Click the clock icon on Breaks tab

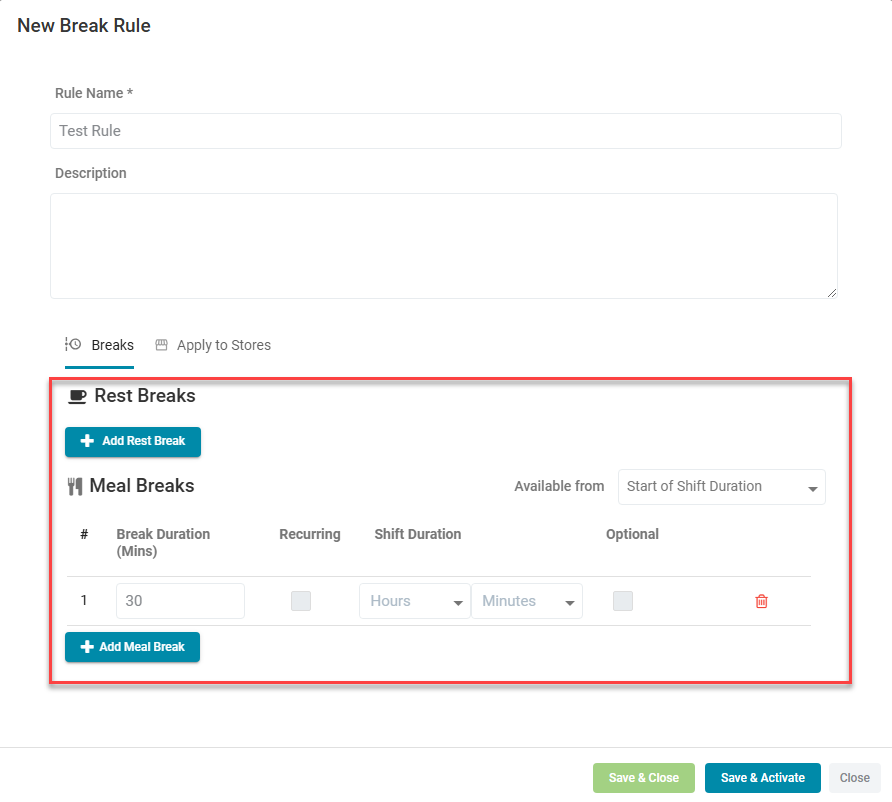click(73, 344)
